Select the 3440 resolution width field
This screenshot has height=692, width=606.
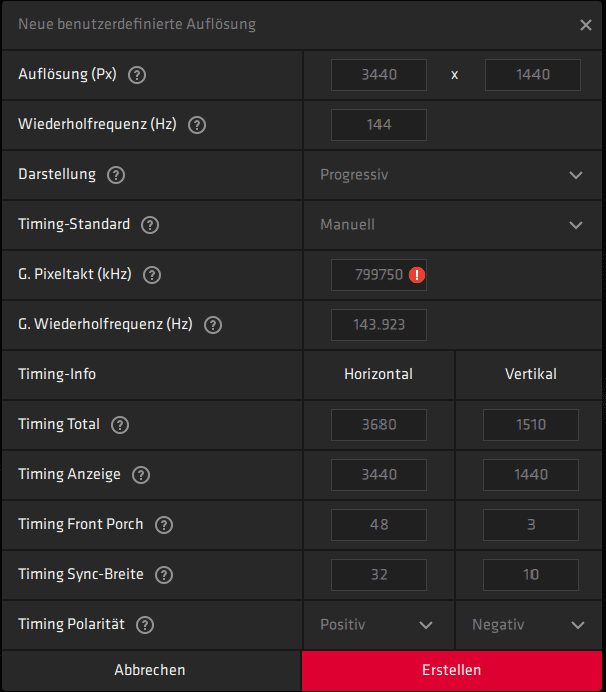click(x=379, y=75)
